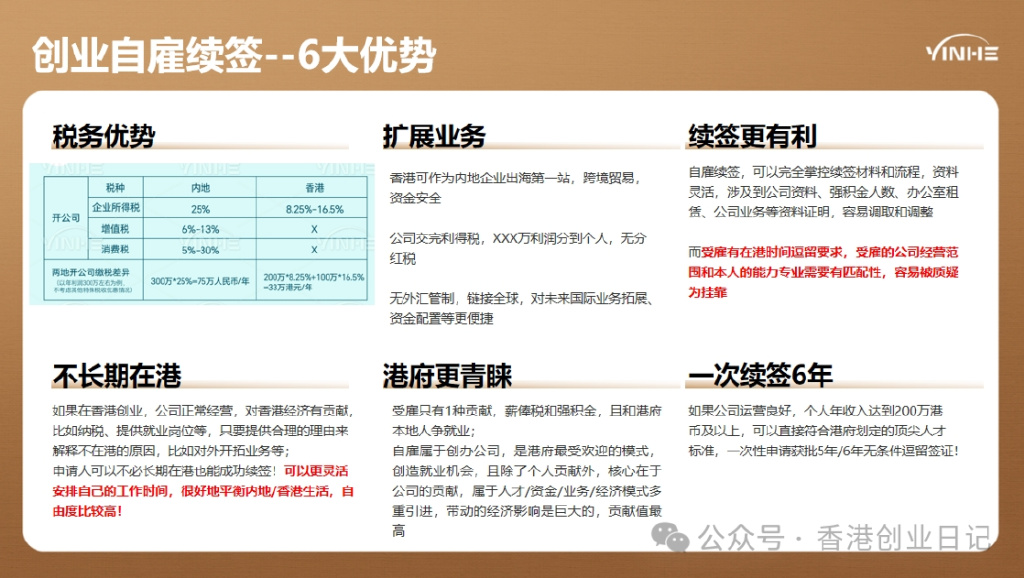Click the sentence 申请人可以不必长期在港也能成功续签

[165, 471]
